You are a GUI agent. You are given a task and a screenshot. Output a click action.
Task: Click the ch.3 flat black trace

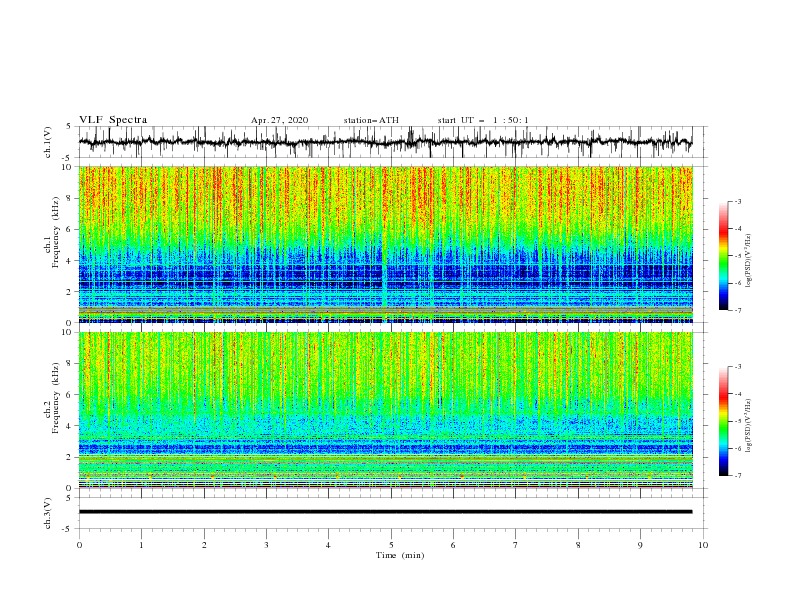tap(385, 512)
